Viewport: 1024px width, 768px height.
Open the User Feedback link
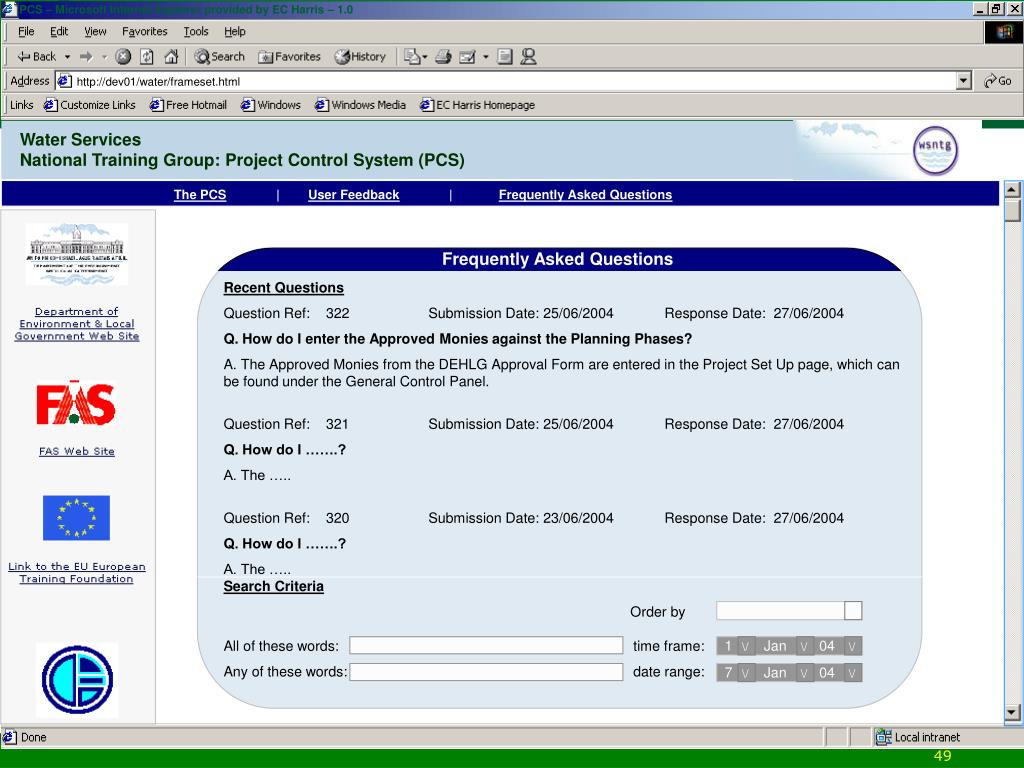point(353,195)
